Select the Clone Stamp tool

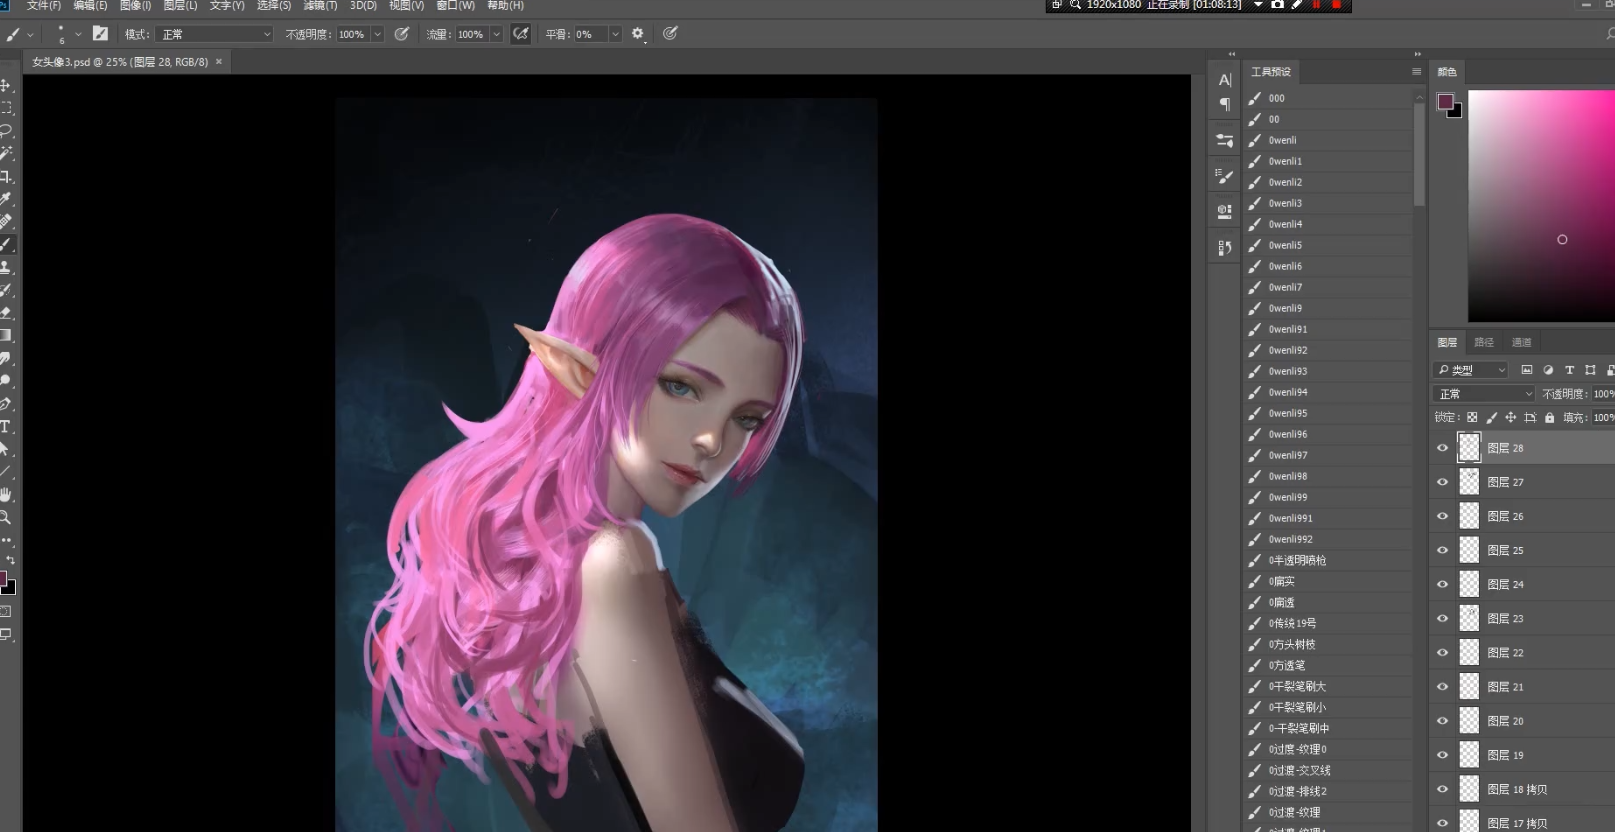6,267
